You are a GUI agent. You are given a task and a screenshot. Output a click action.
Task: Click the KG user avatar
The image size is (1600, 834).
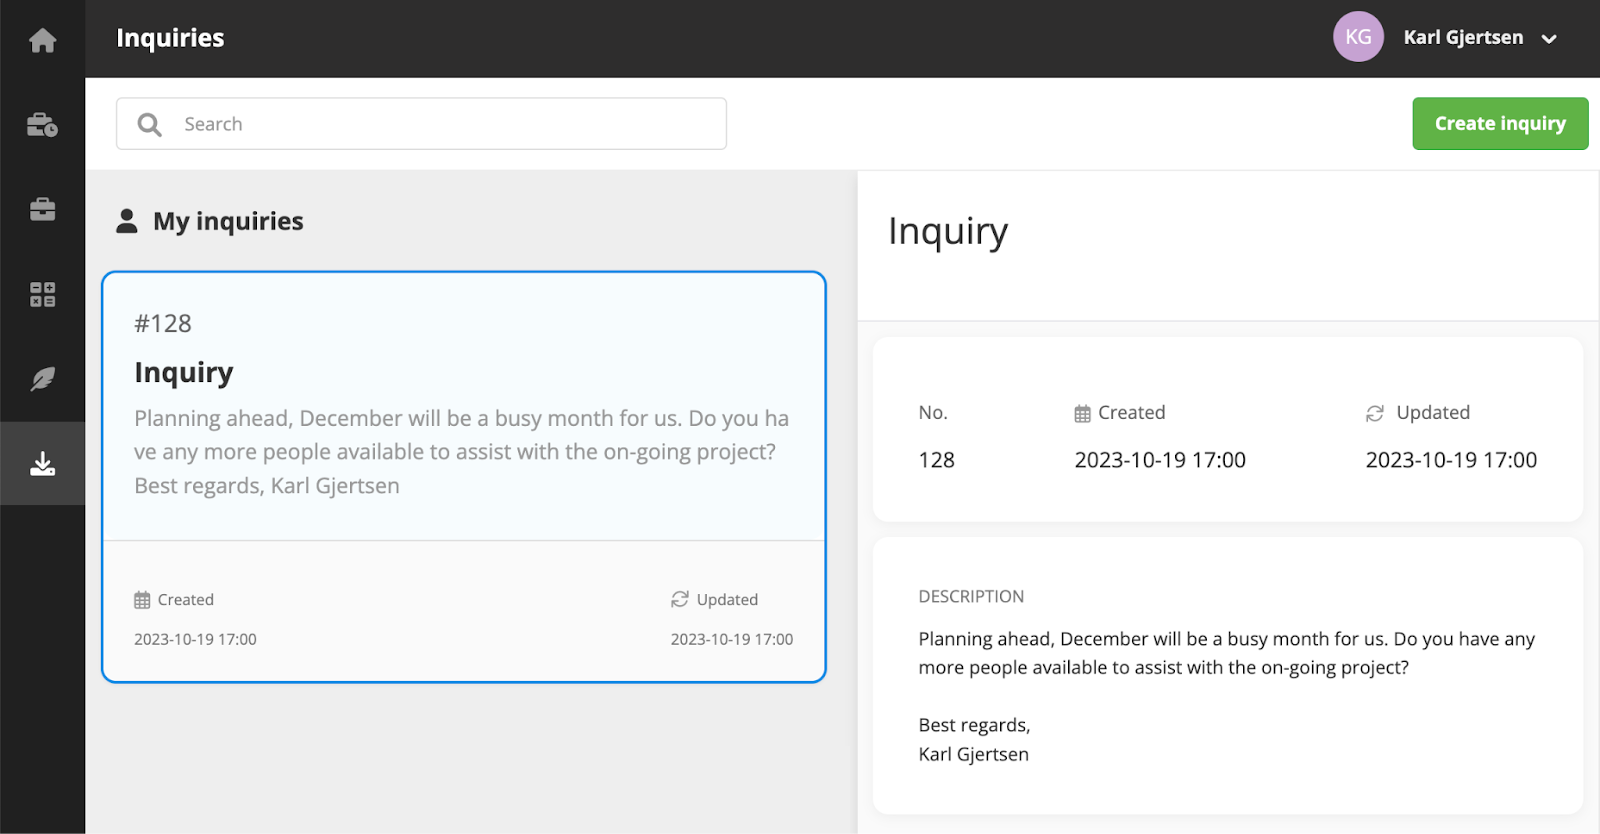[x=1358, y=37]
